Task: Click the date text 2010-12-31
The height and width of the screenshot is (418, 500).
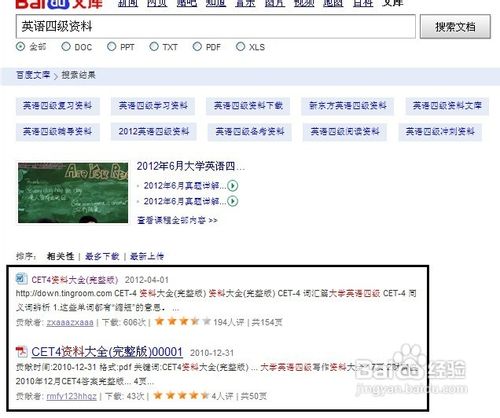Action: pos(212,353)
